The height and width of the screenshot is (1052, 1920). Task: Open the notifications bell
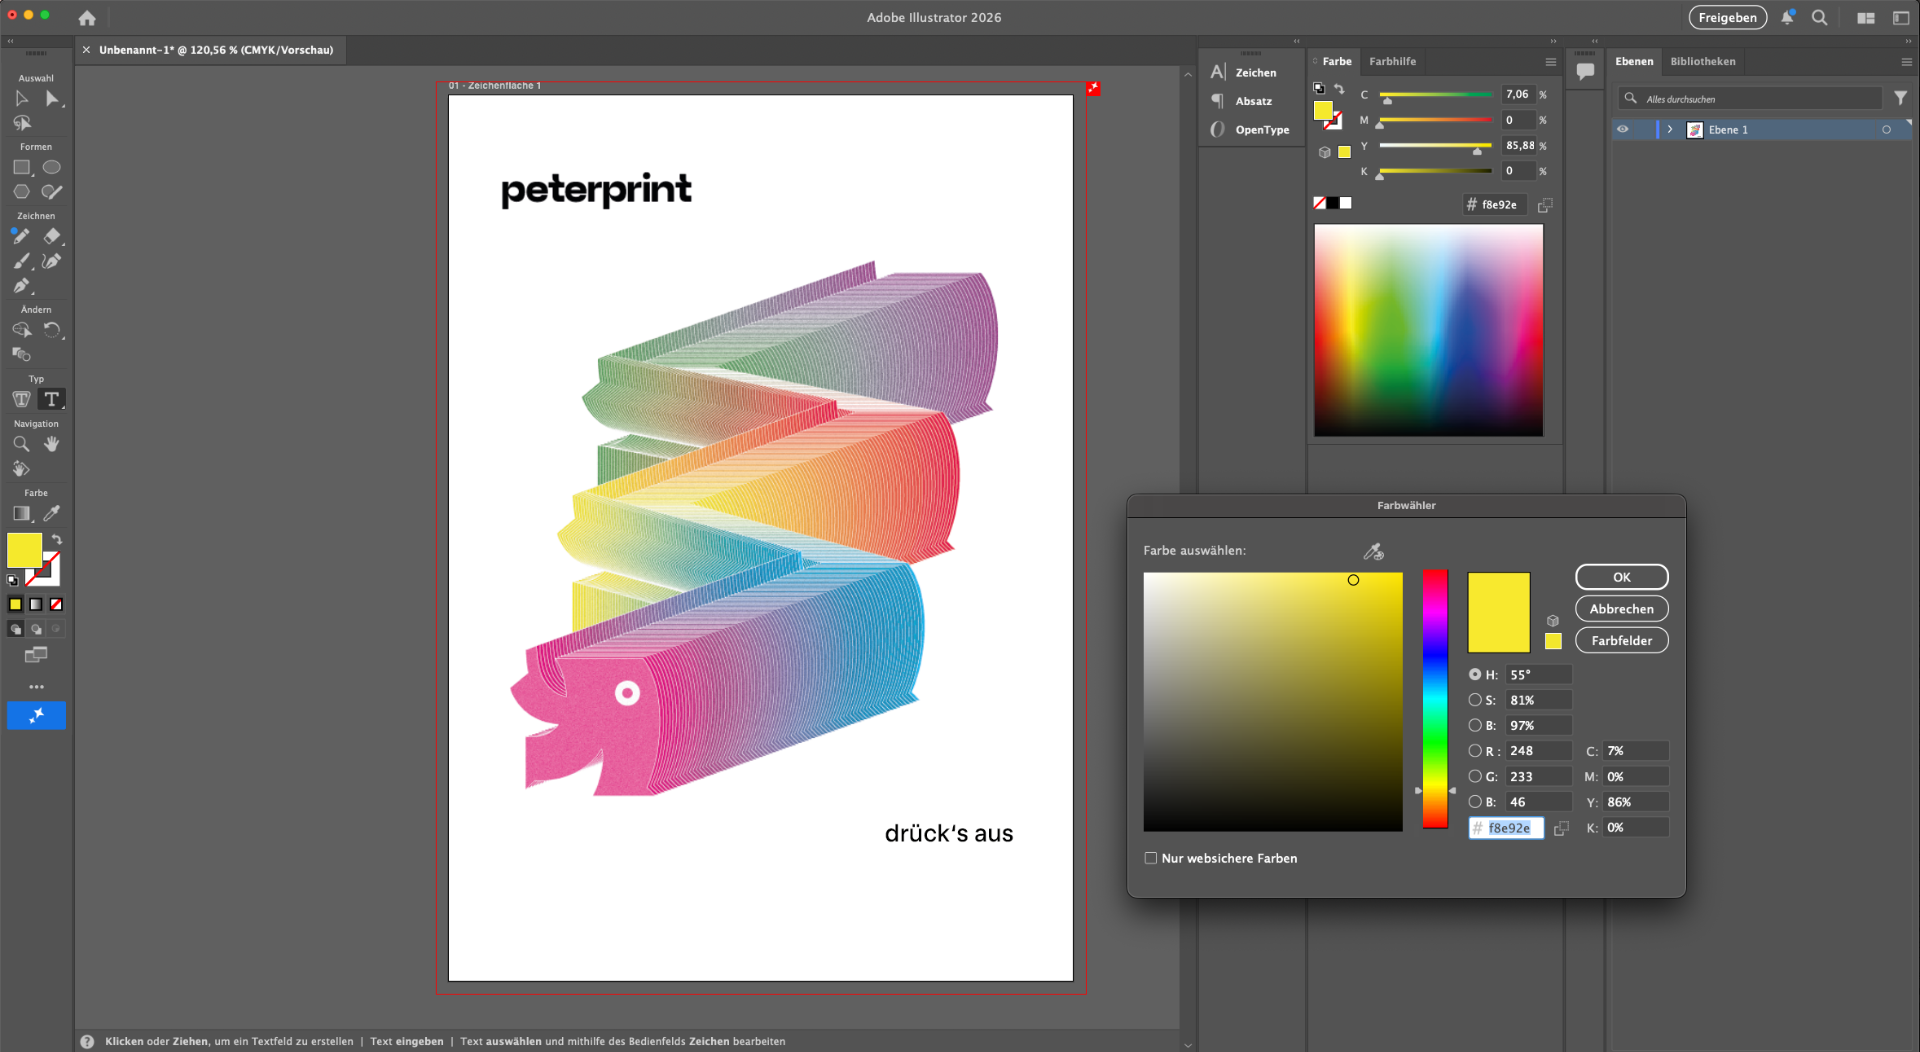tap(1787, 17)
